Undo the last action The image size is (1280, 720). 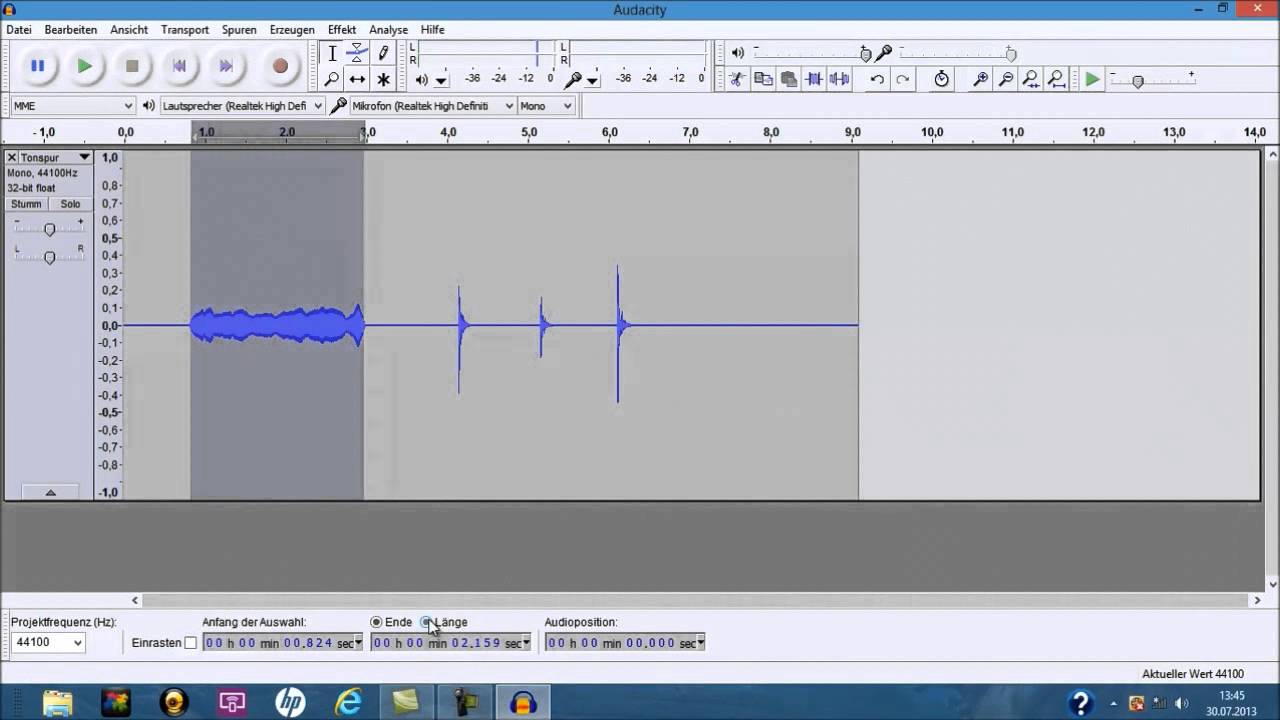pos(877,79)
